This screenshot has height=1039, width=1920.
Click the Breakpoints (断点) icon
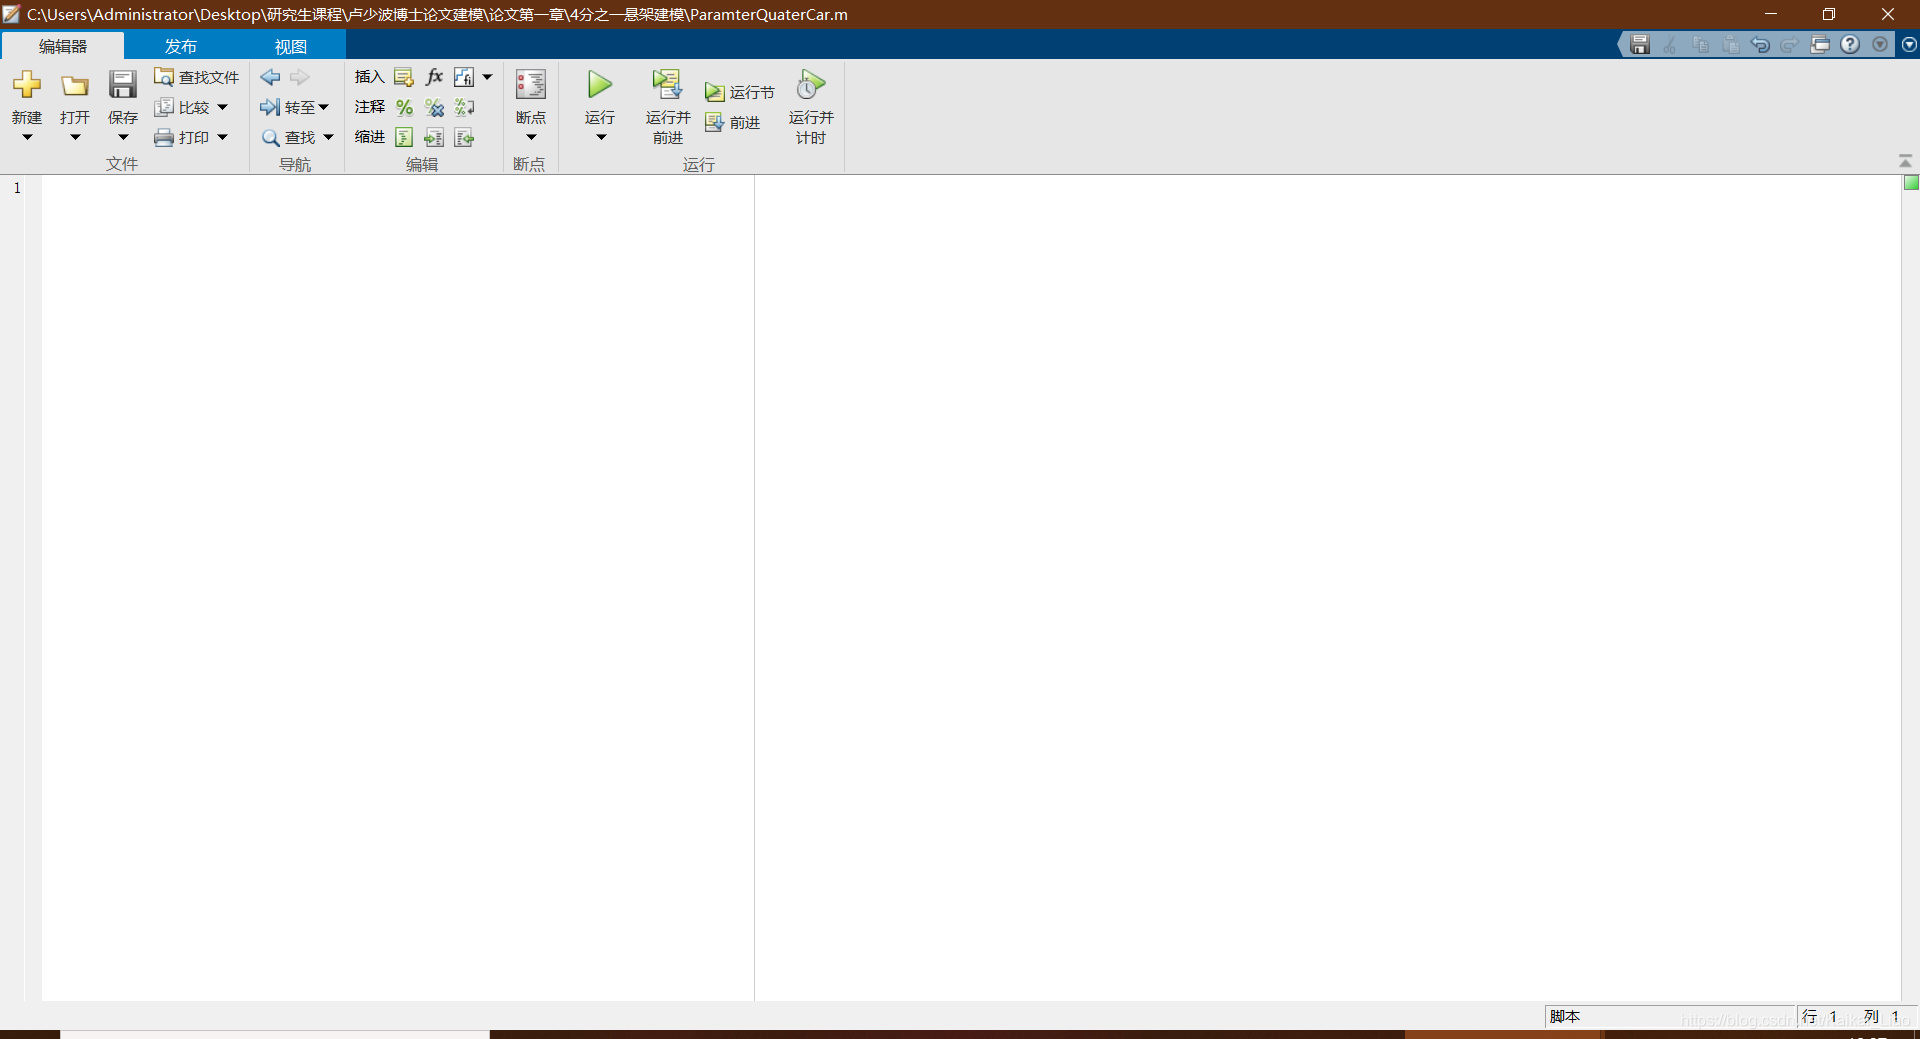click(x=531, y=85)
